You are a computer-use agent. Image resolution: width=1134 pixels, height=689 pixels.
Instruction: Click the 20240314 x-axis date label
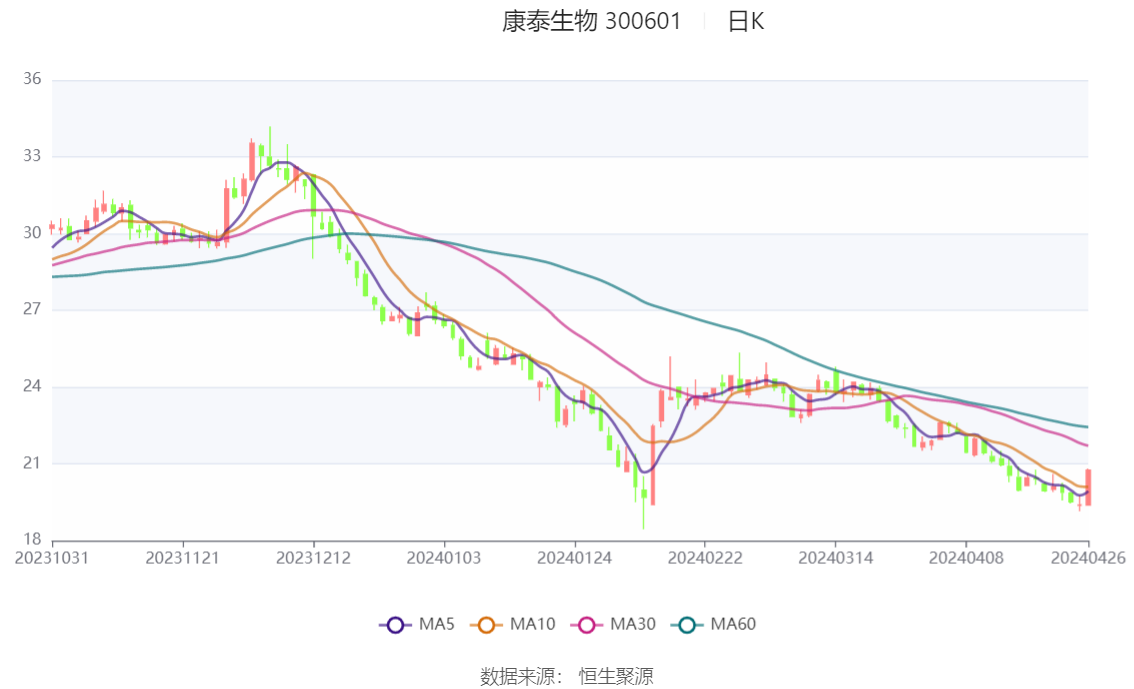click(x=835, y=558)
